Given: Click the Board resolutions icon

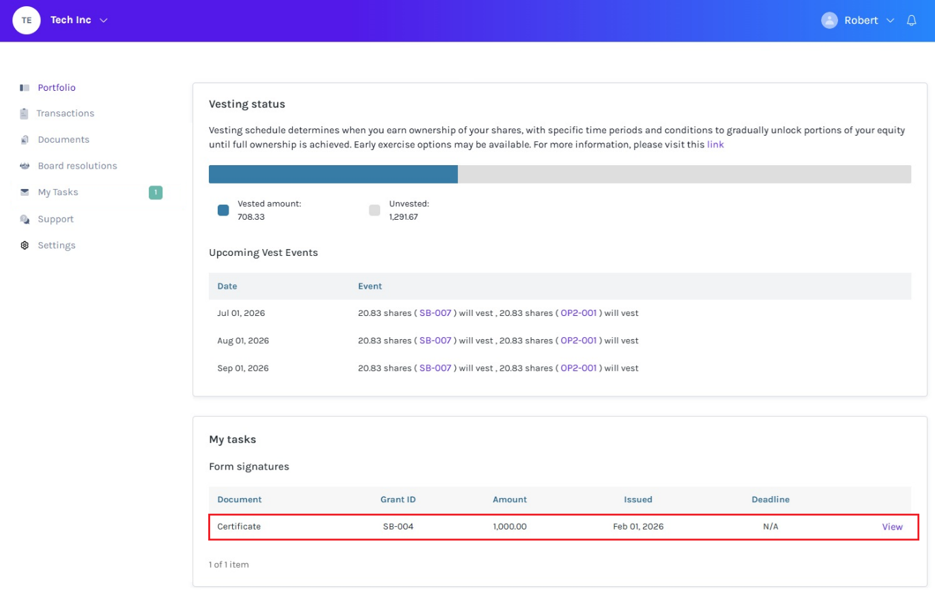Looking at the screenshot, I should [x=24, y=166].
